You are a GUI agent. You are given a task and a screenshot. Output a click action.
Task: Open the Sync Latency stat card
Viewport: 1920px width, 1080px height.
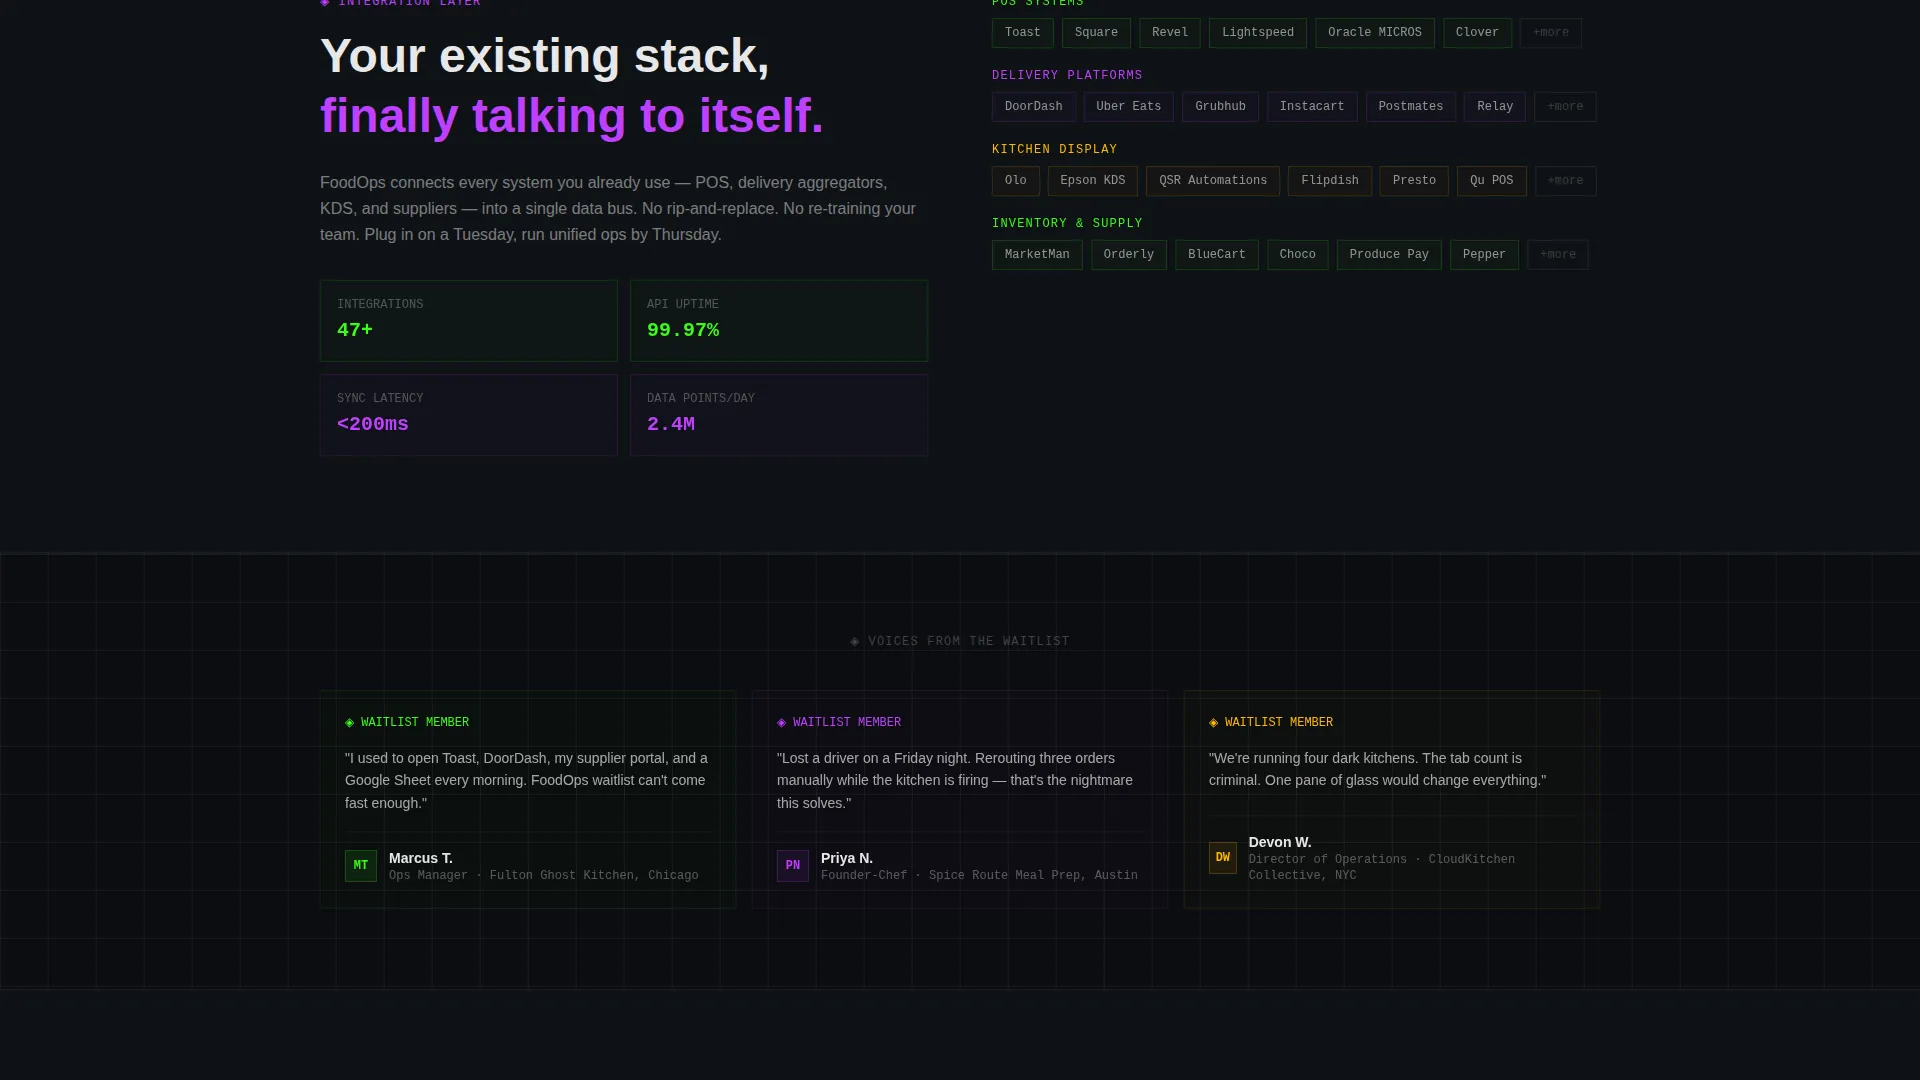[469, 415]
